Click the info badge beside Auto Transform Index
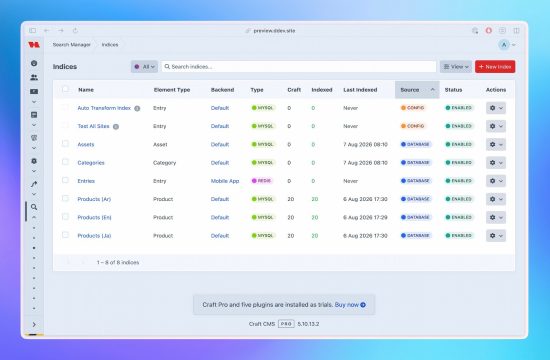 [137, 108]
